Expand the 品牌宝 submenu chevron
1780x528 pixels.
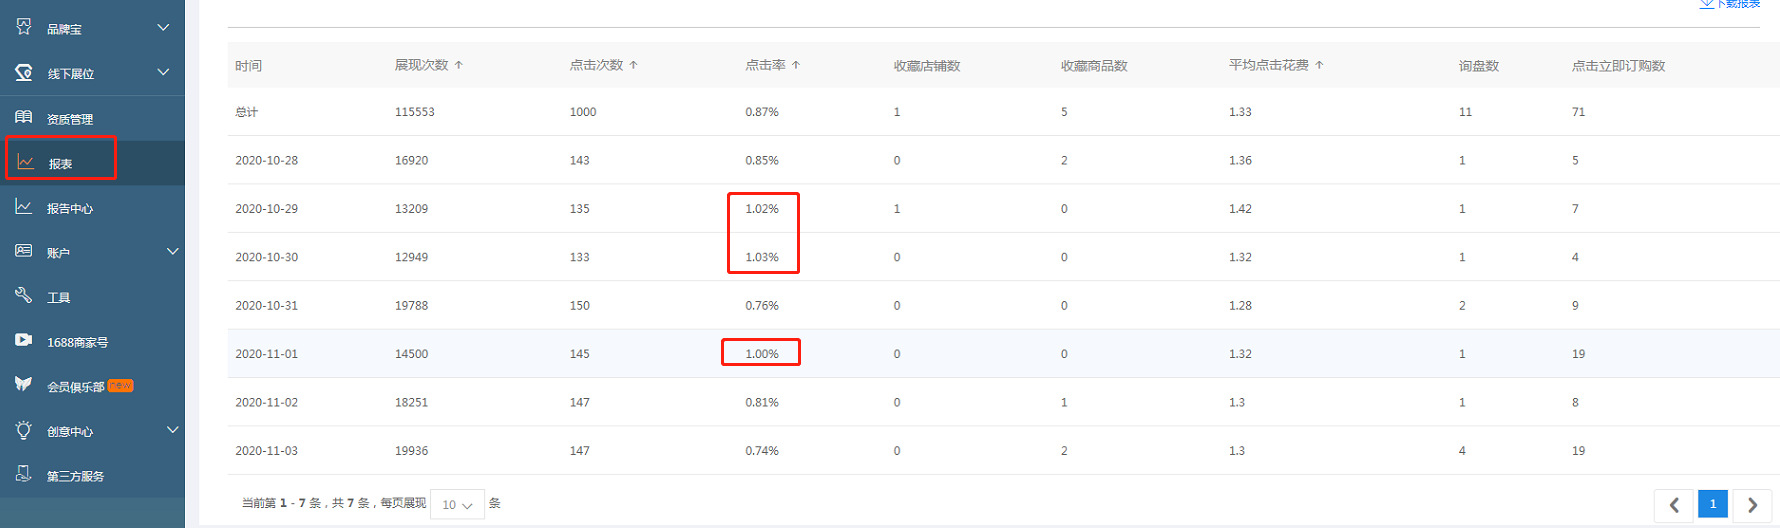(163, 27)
